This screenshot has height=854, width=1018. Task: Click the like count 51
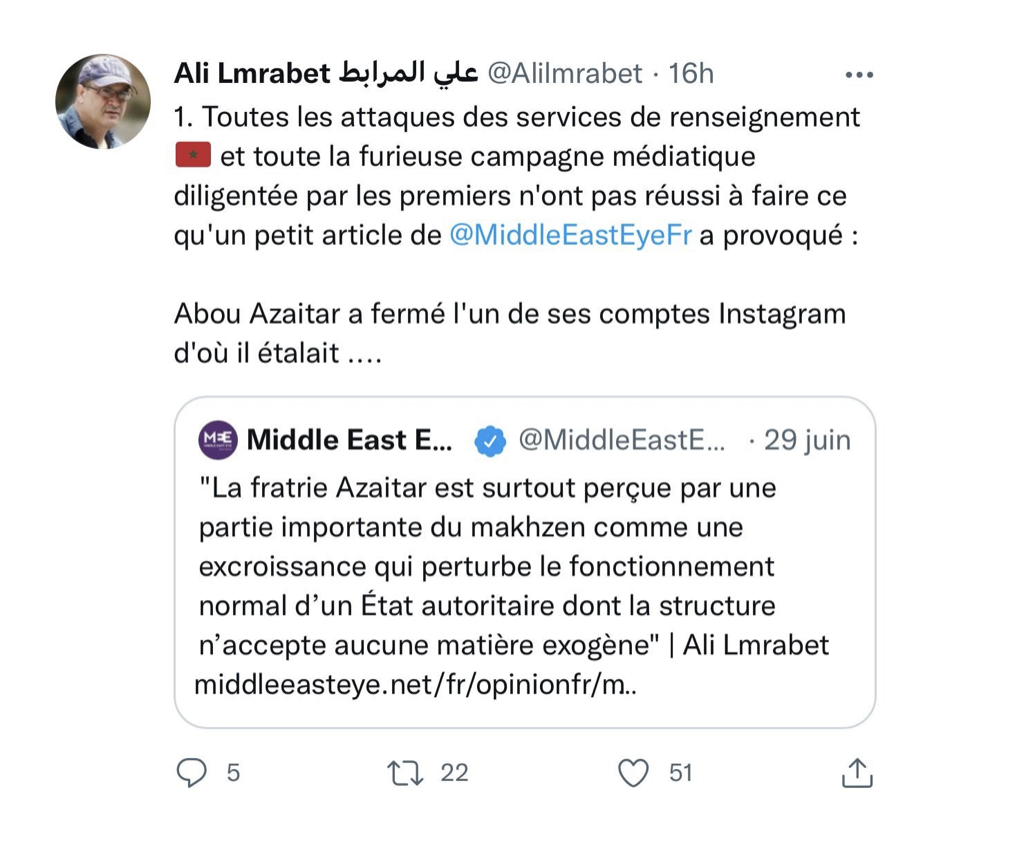[681, 773]
